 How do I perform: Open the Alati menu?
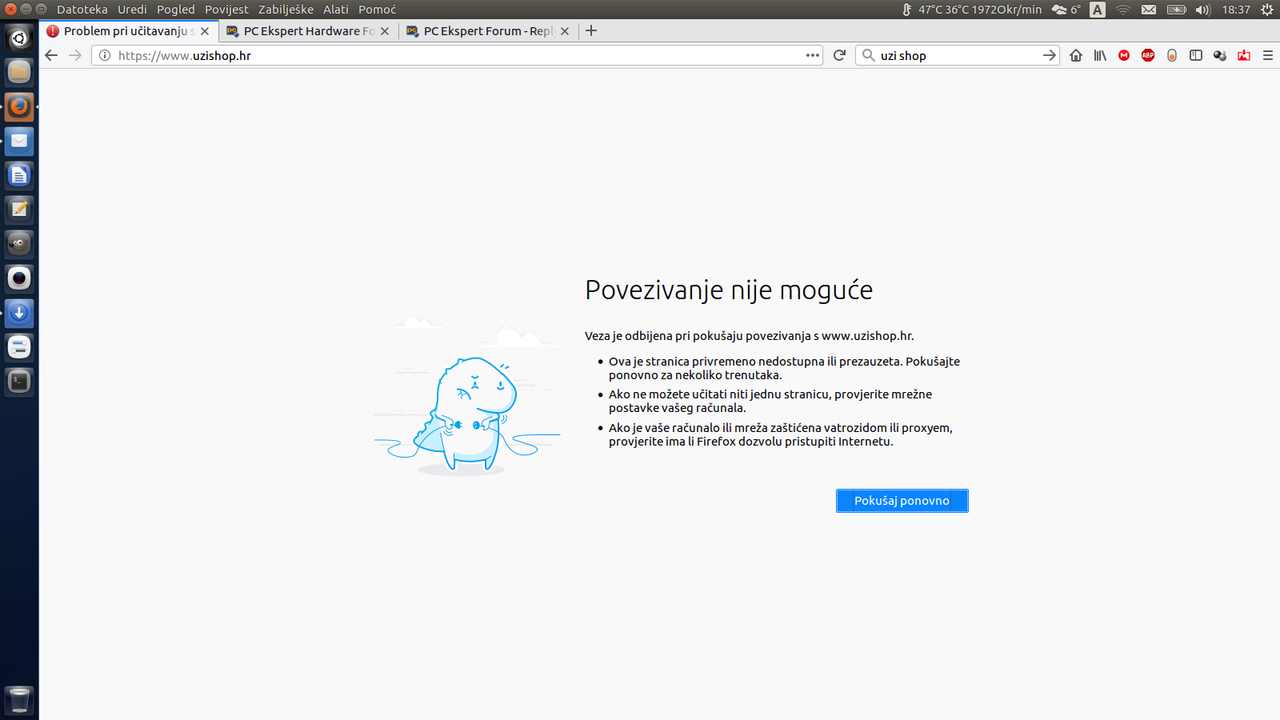tap(336, 9)
